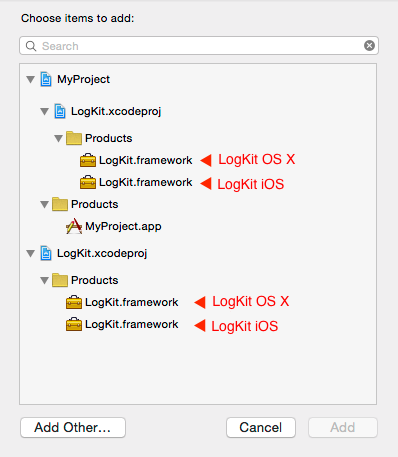Collapse Products triangle under top-level LogKit.xcodeproj
Viewport: 398px width, 457px height.
(45, 280)
